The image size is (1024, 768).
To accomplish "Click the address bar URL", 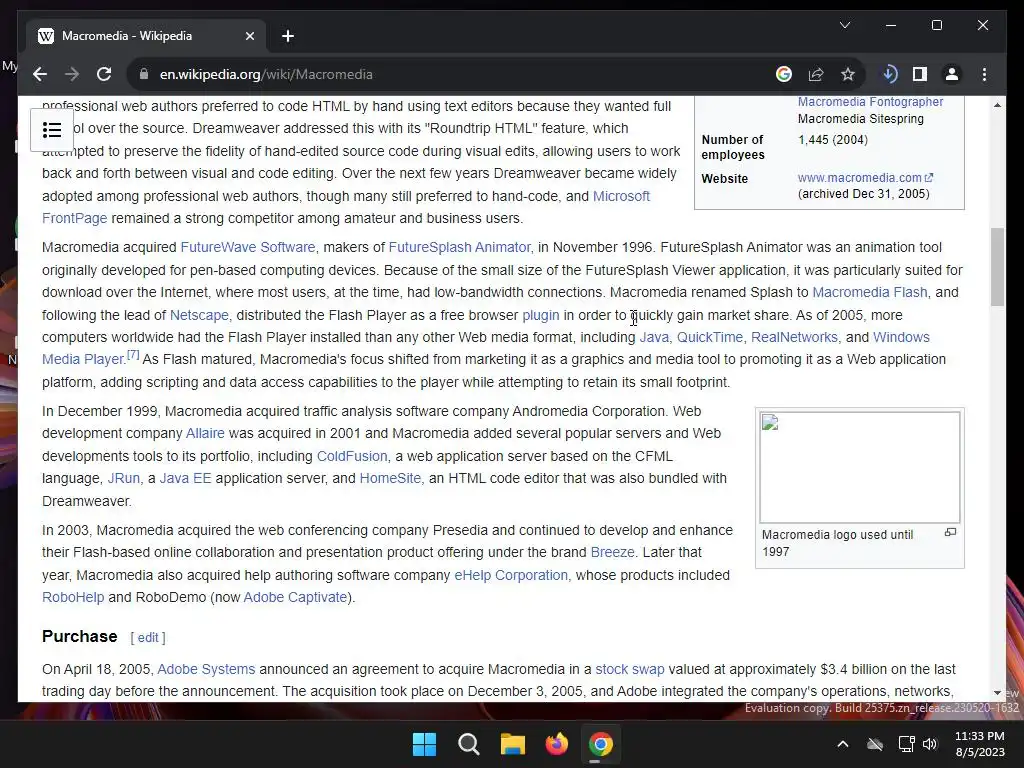I will tap(266, 74).
